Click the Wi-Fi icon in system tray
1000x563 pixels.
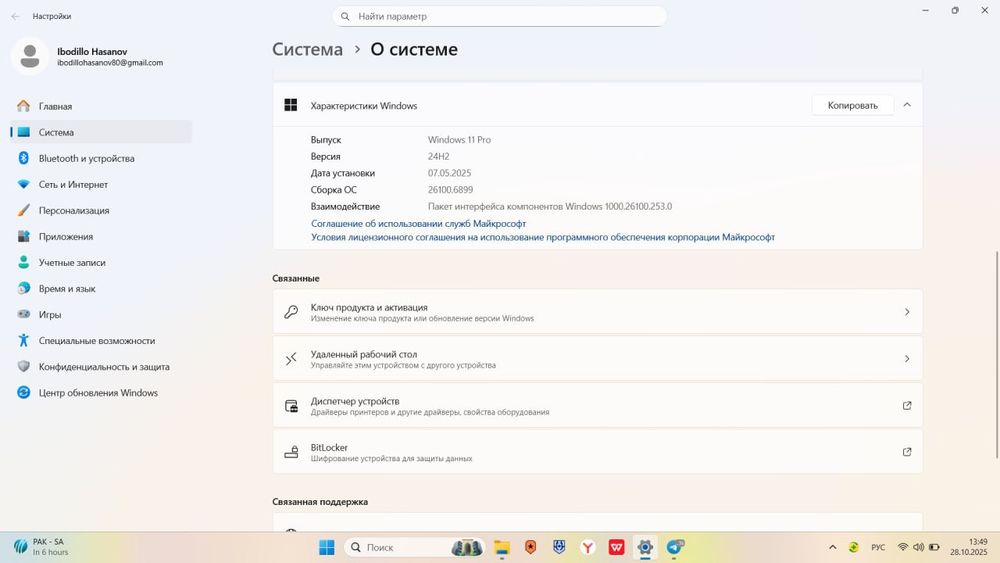pyautogui.click(x=902, y=547)
